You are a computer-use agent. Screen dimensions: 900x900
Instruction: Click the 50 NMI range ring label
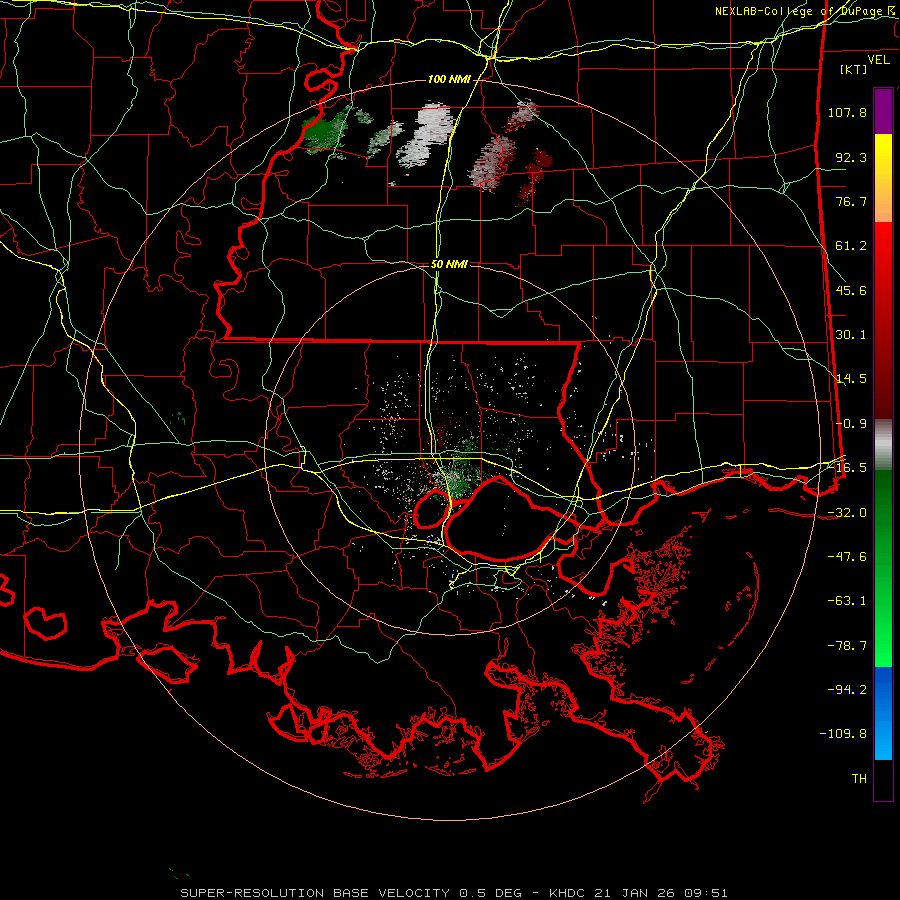(x=449, y=264)
